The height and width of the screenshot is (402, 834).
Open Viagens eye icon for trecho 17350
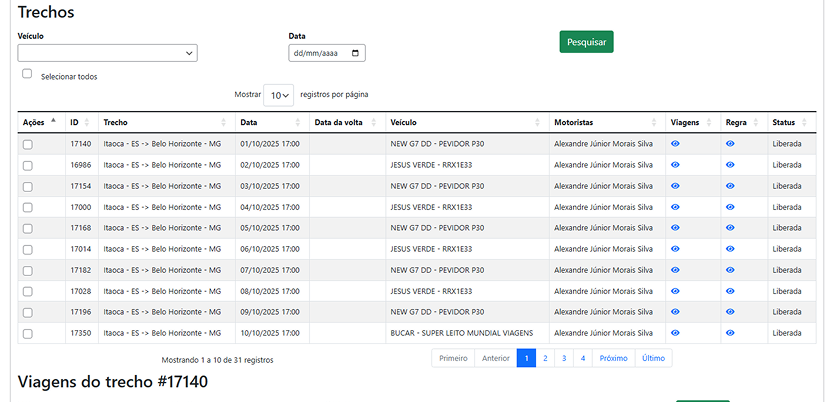point(675,333)
